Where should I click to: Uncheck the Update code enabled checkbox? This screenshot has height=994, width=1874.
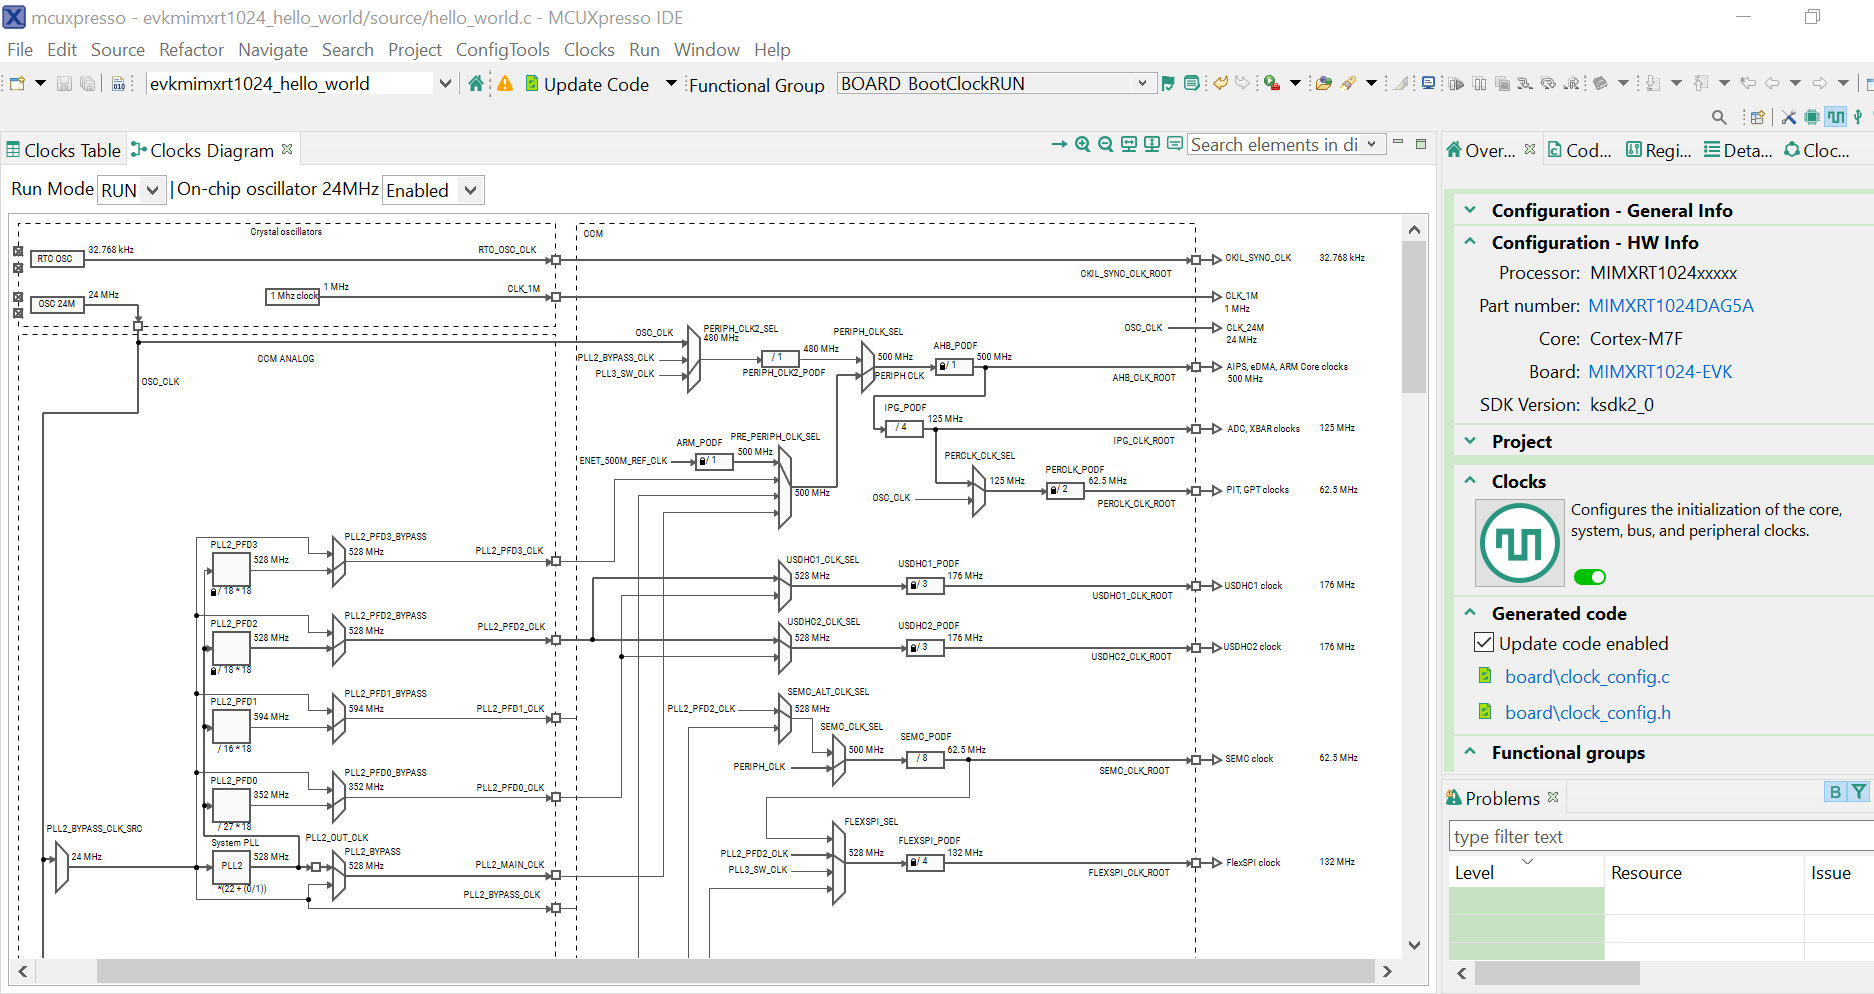[x=1485, y=643]
